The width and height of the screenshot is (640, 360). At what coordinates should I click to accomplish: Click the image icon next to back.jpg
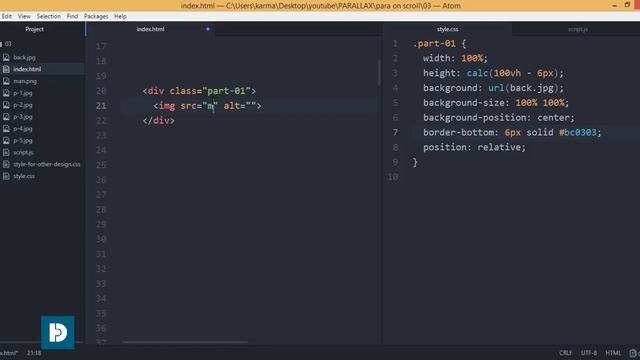6,58
